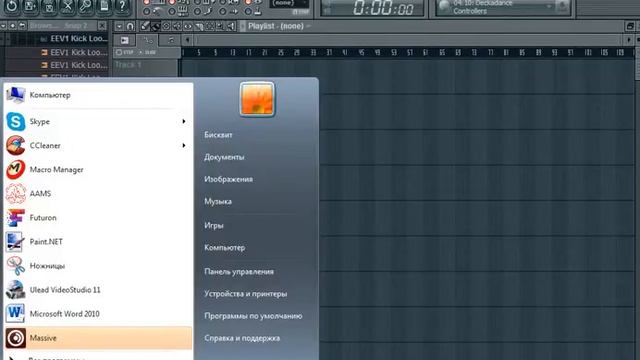This screenshot has width=640, height=360.
Task: Toggle the magnet snap button in Playlist
Action: [x=130, y=26]
